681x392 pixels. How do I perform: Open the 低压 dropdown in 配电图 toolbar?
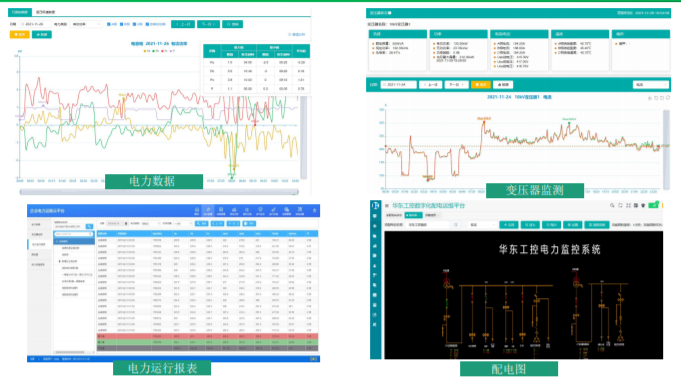[x=482, y=224]
